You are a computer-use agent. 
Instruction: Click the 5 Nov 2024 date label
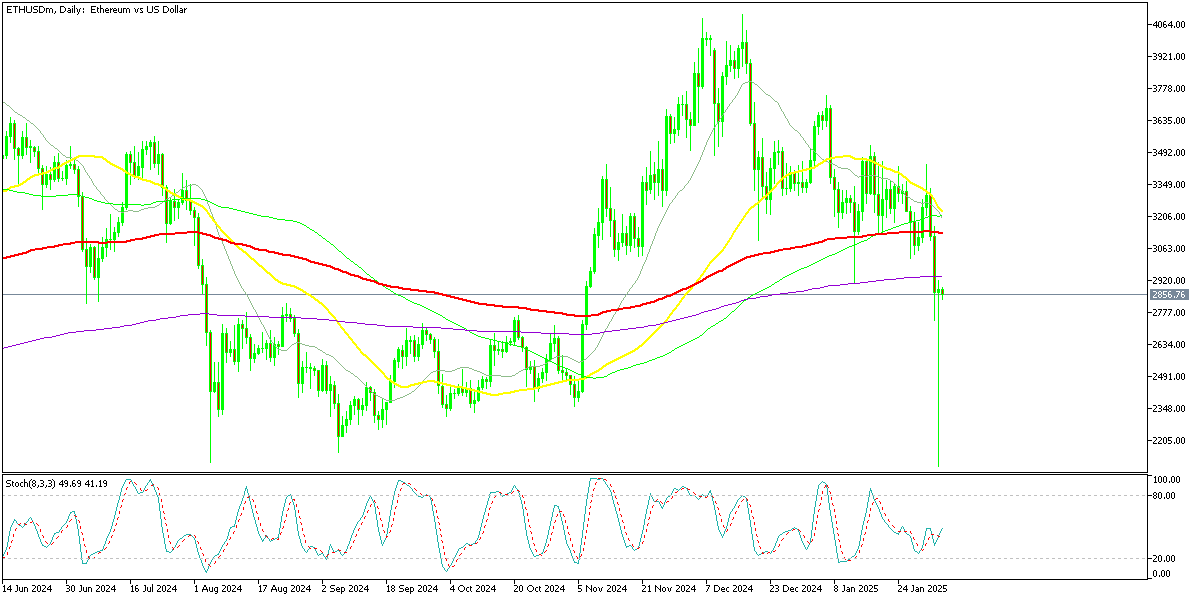[x=603, y=589]
